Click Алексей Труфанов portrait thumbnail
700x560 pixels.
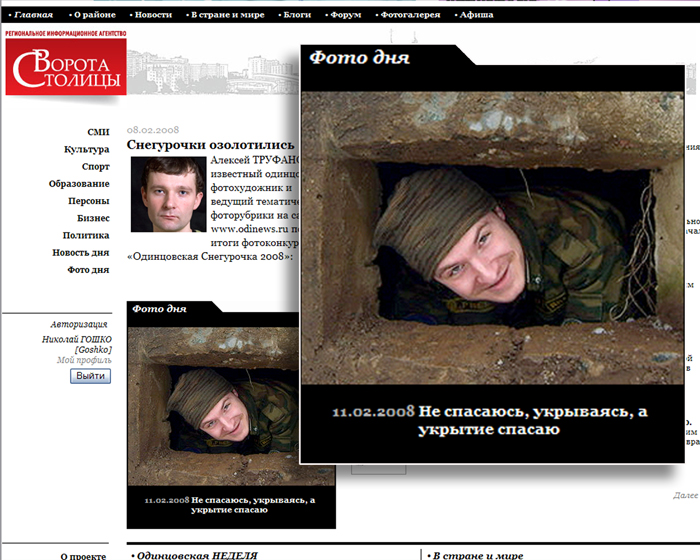tap(168, 194)
